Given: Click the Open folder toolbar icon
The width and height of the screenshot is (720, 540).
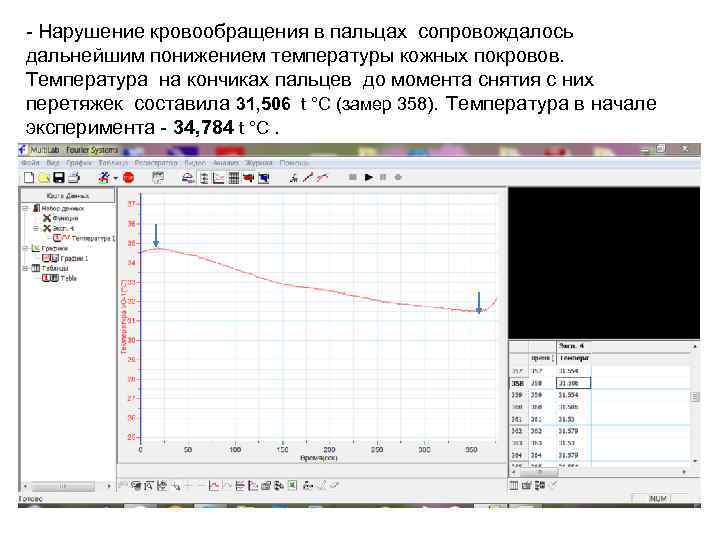Looking at the screenshot, I should (x=44, y=178).
